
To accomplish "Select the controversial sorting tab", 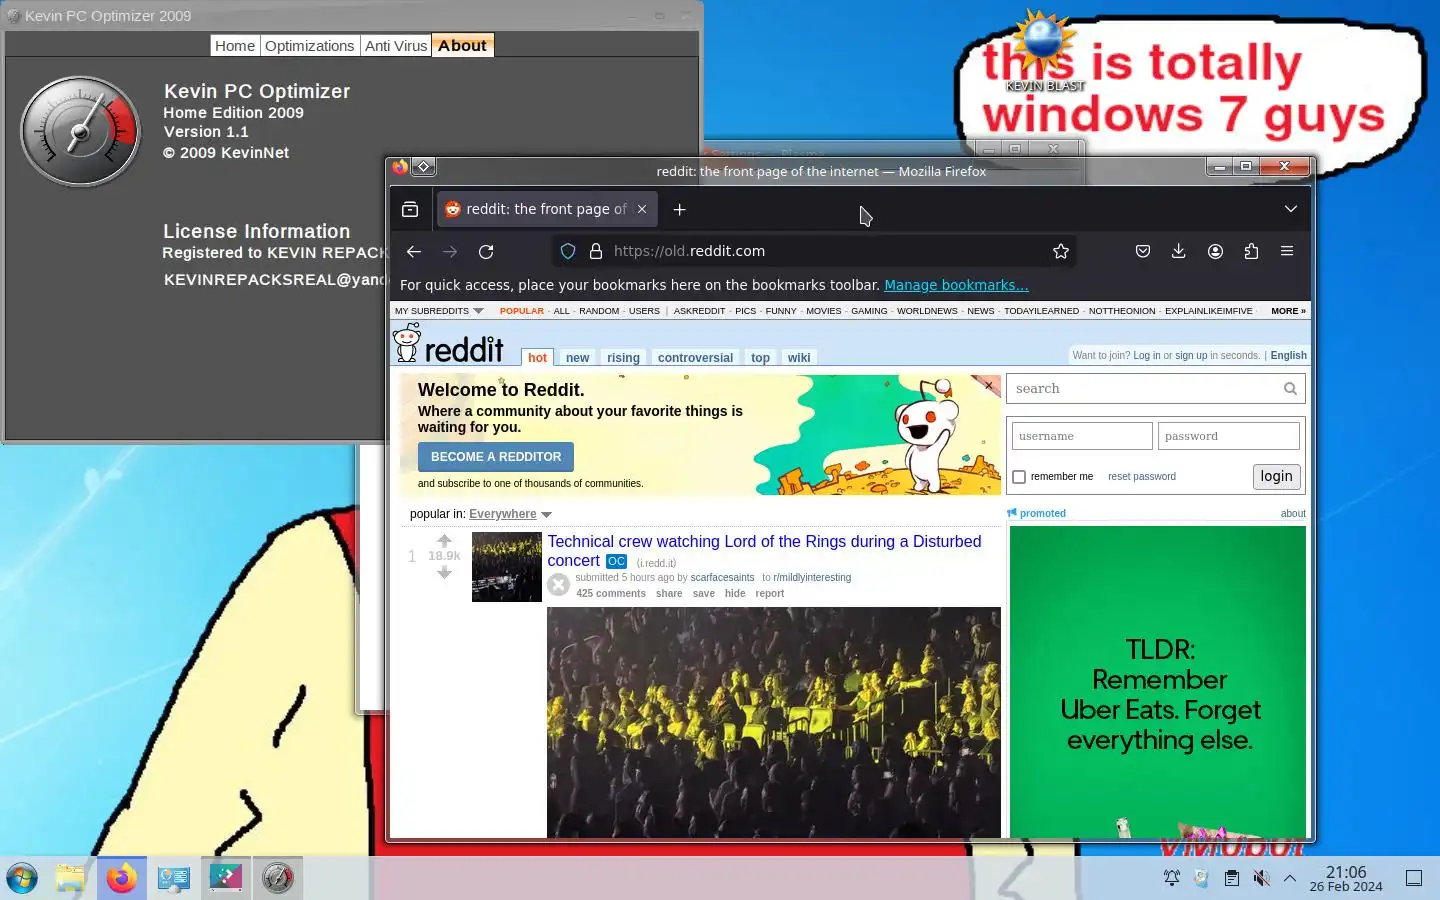I will pyautogui.click(x=695, y=358).
